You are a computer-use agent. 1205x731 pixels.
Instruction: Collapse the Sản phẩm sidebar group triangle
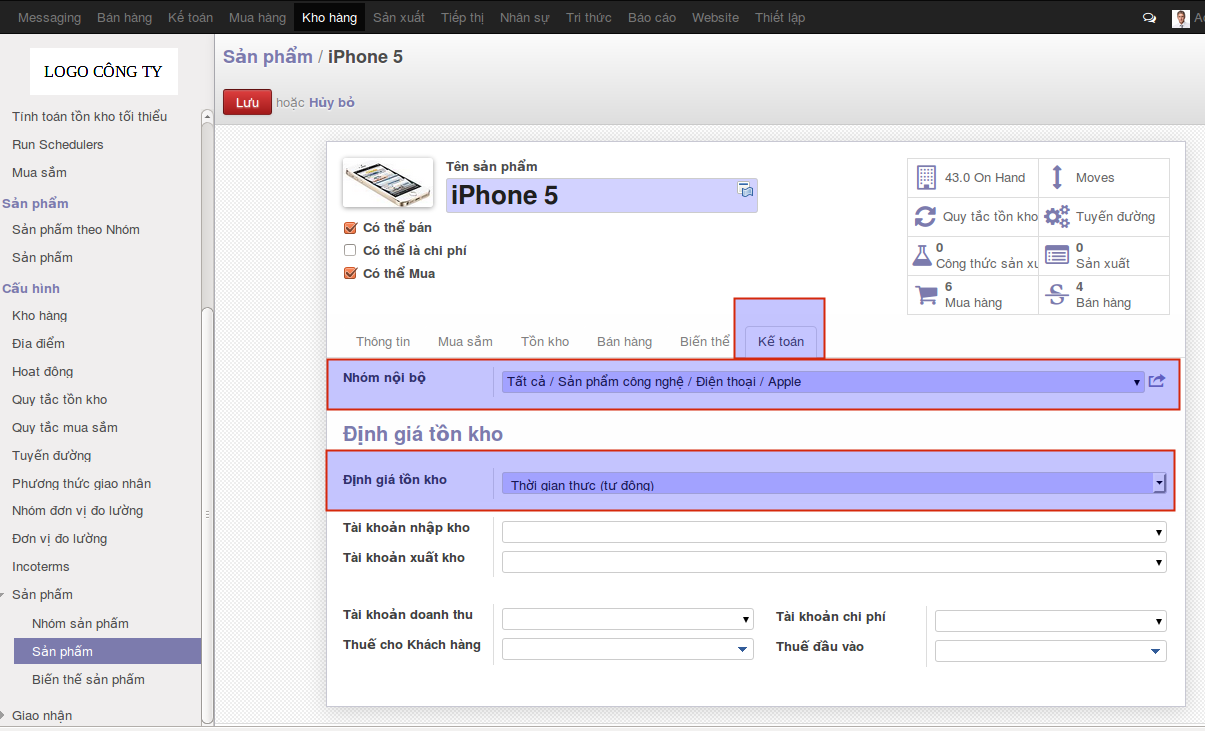coord(4,594)
